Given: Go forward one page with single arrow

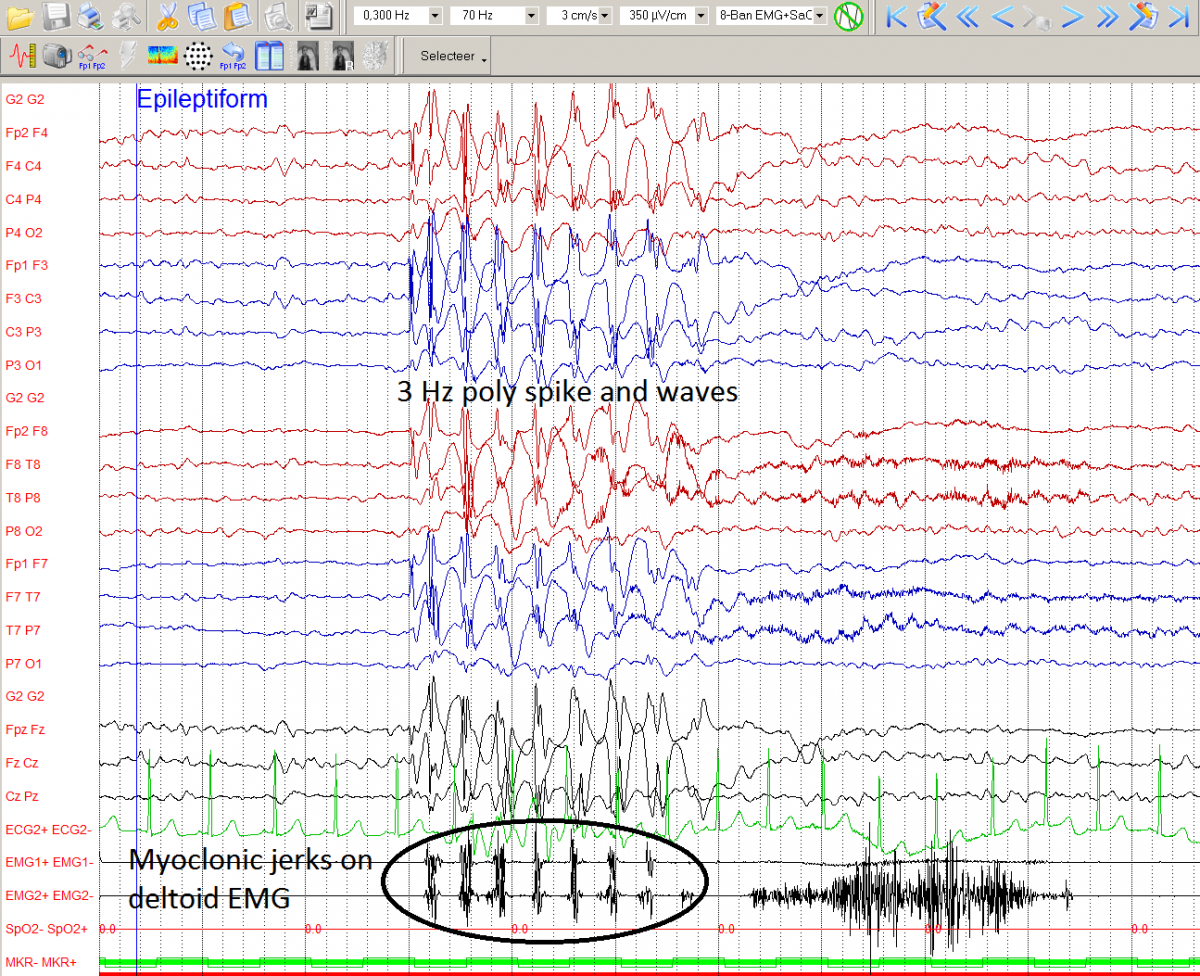Looking at the screenshot, I should click(1072, 16).
